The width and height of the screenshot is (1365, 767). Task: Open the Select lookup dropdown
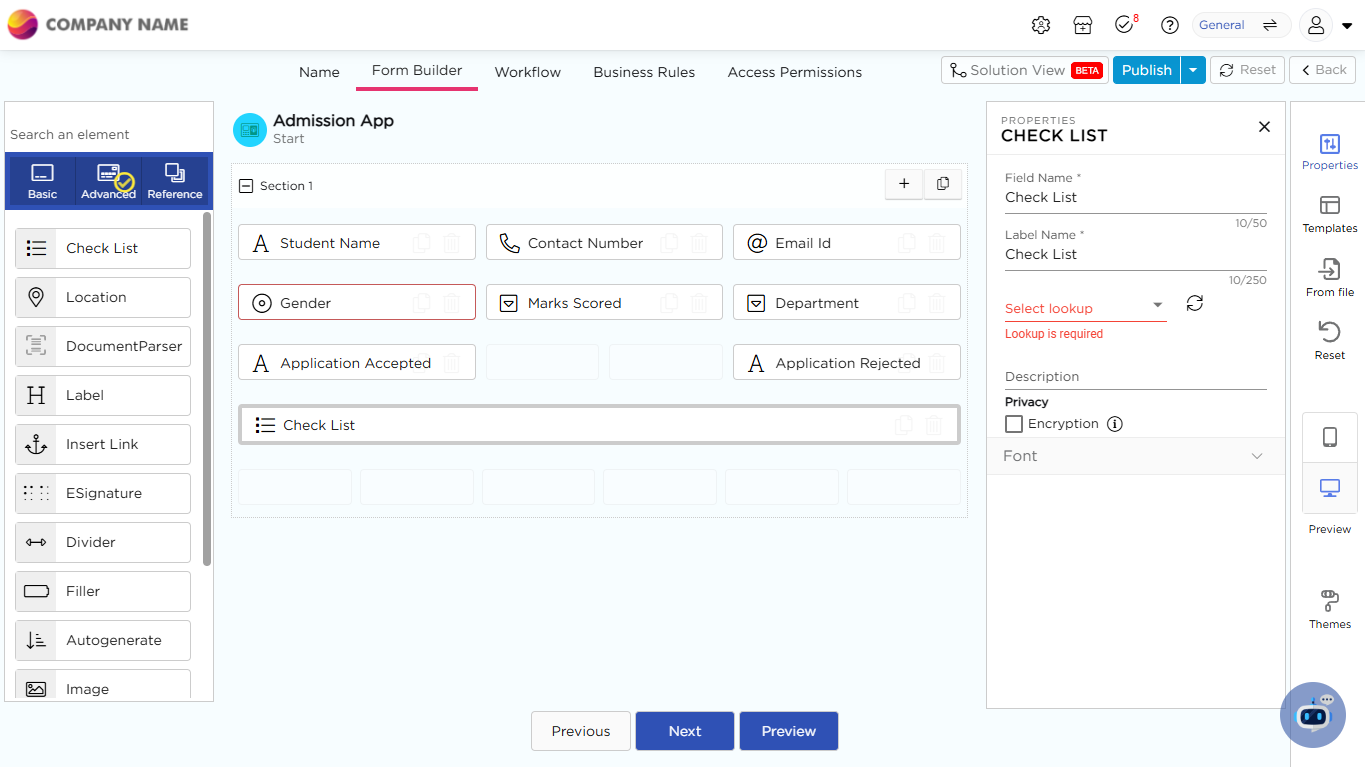pos(1085,308)
